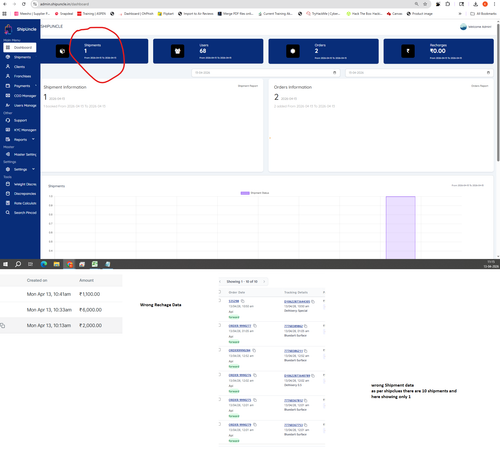Click the Clients person icon in sidebar
Screen dimensions: 500x459
pyautogui.click(x=8, y=67)
